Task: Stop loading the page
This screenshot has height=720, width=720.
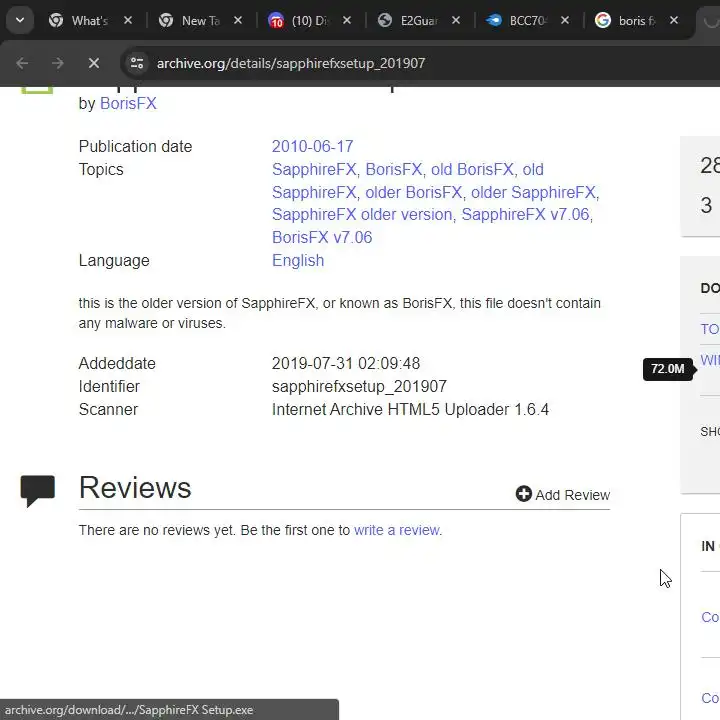Action: click(x=94, y=63)
